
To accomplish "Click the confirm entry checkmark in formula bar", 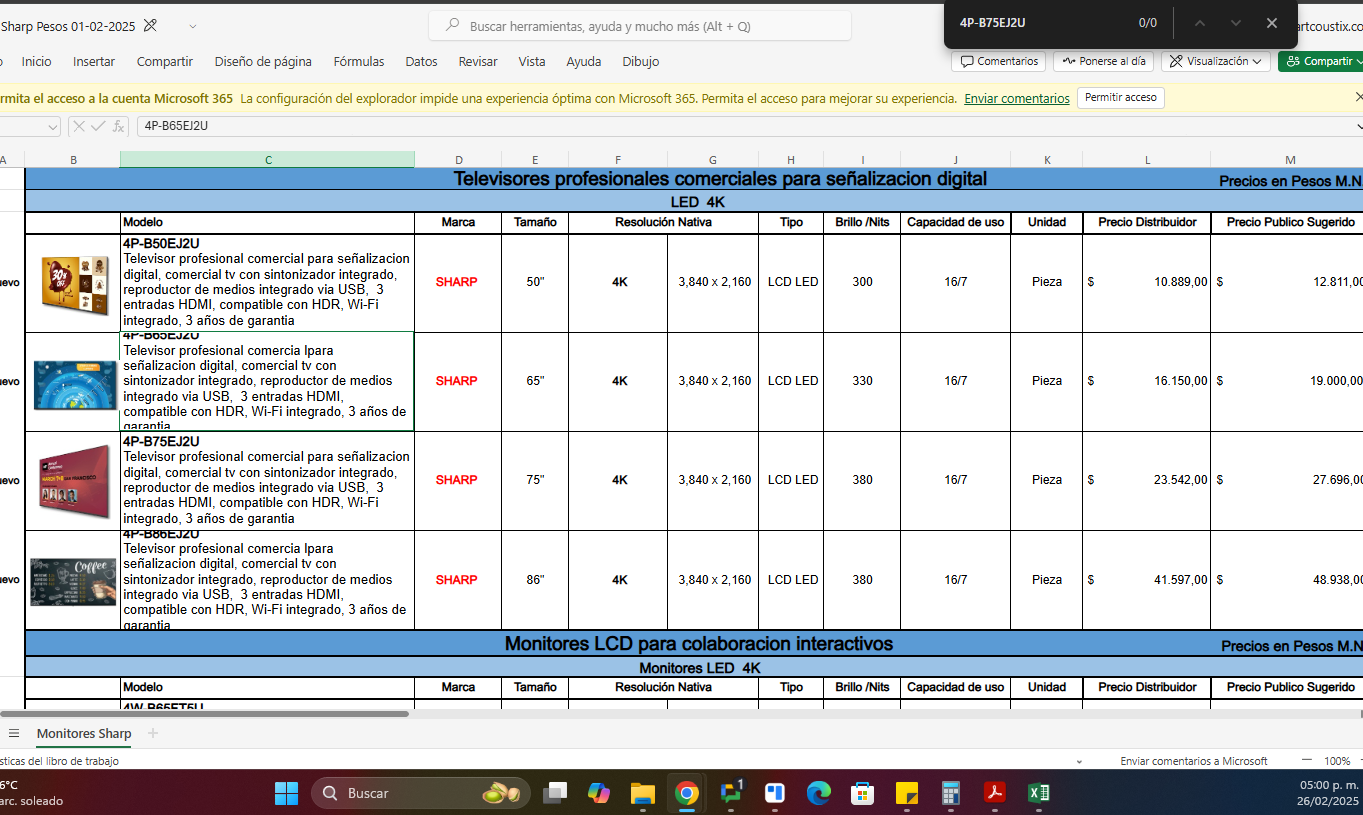I will coord(97,126).
